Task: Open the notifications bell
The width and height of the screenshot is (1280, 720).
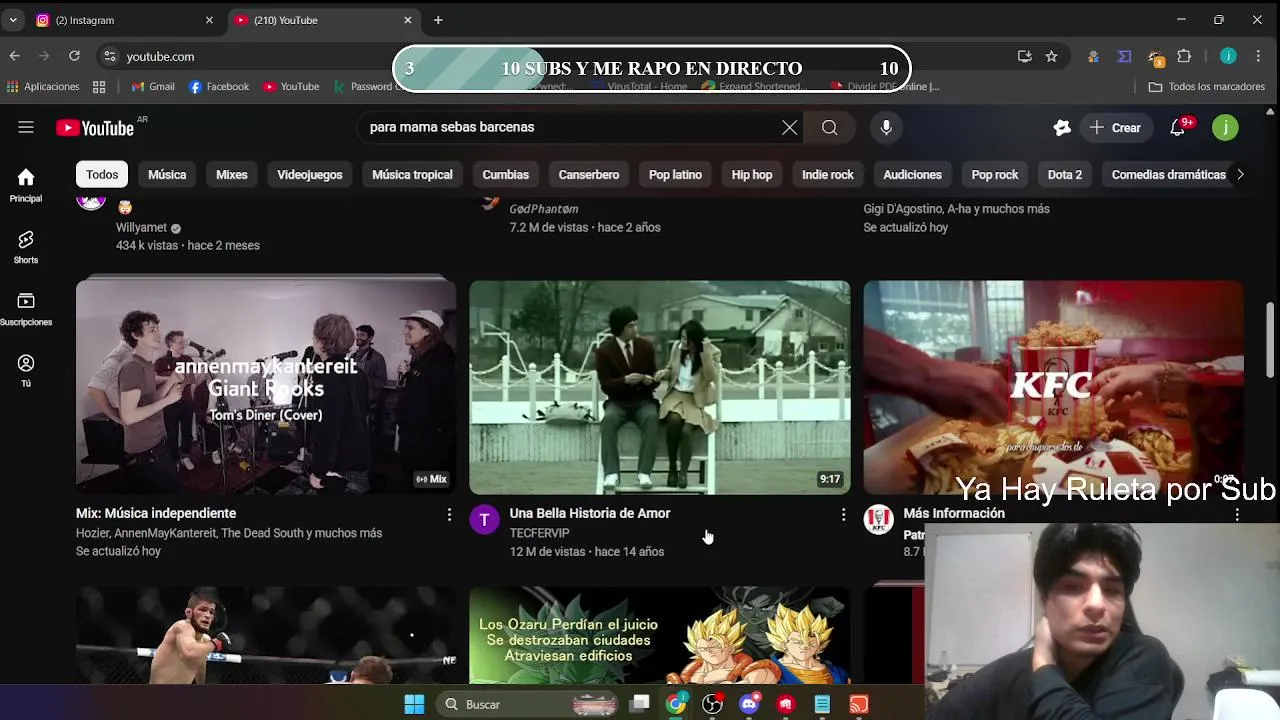Action: 1178,127
